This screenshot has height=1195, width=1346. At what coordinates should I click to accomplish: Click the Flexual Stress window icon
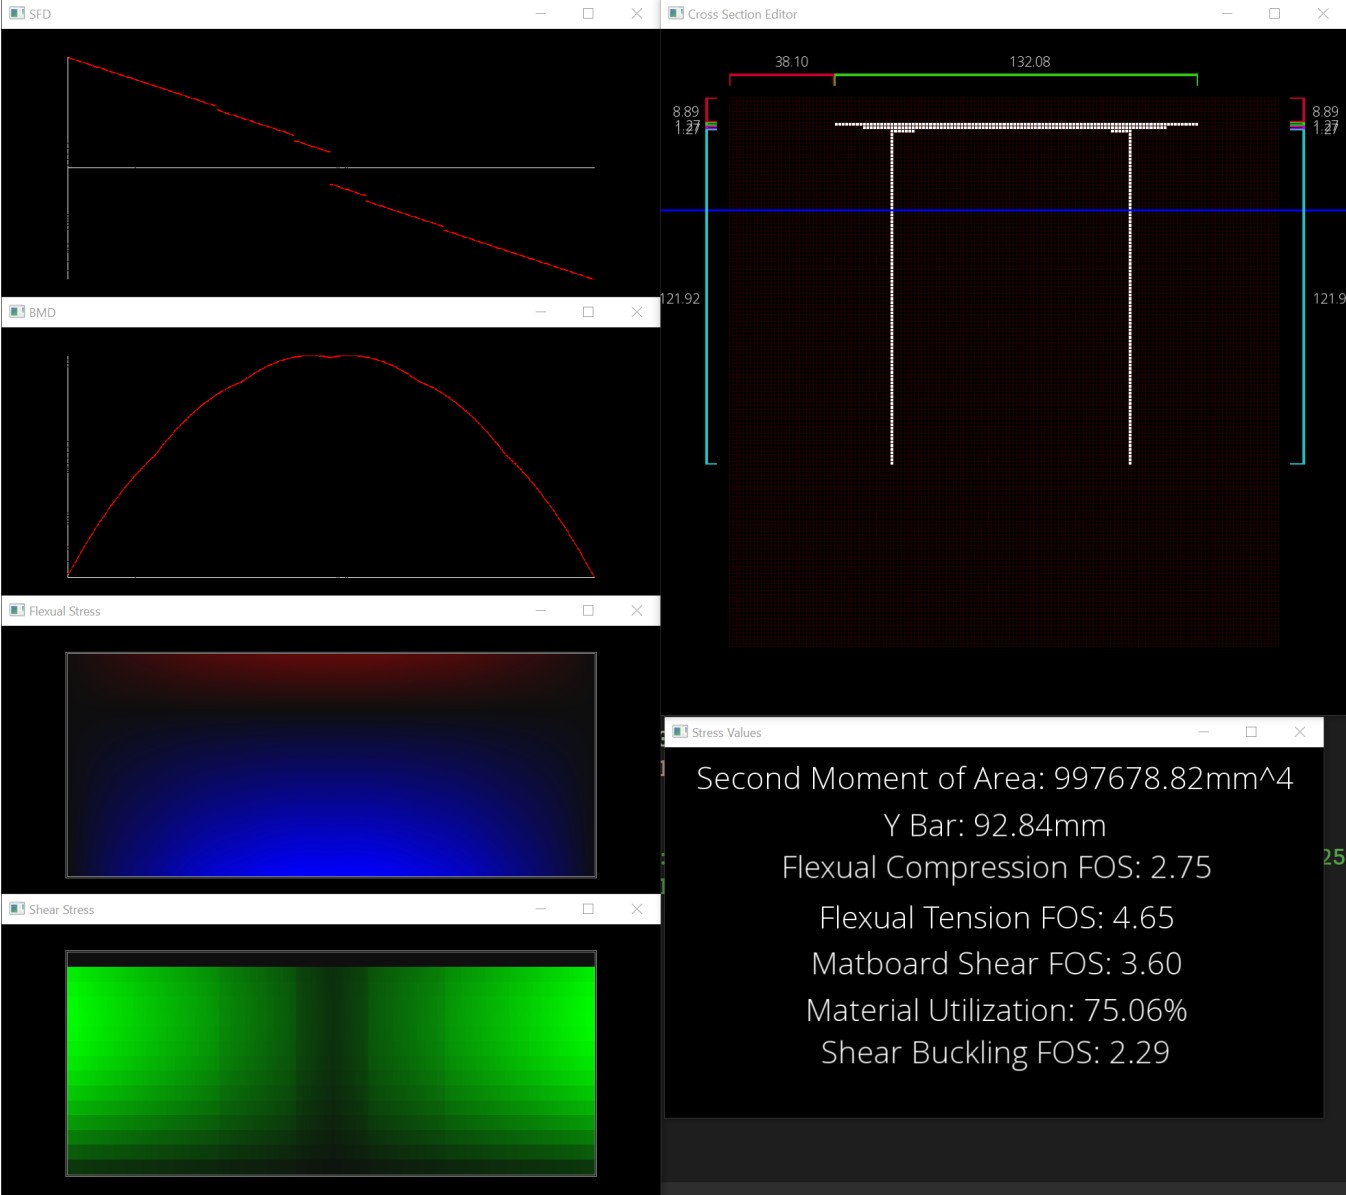tap(17, 610)
